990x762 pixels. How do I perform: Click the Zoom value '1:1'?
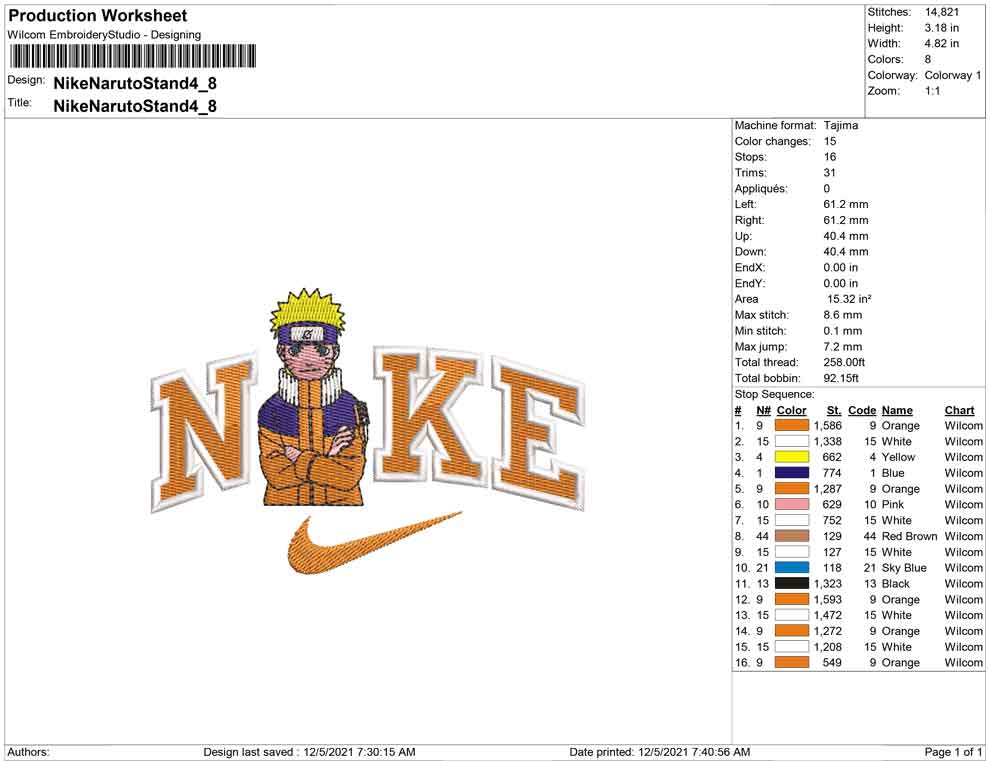click(933, 91)
